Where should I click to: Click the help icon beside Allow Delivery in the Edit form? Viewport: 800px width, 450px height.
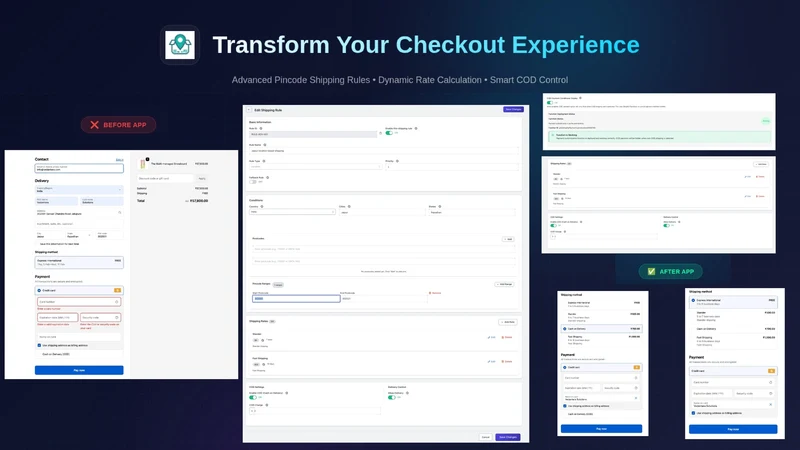(x=407, y=393)
